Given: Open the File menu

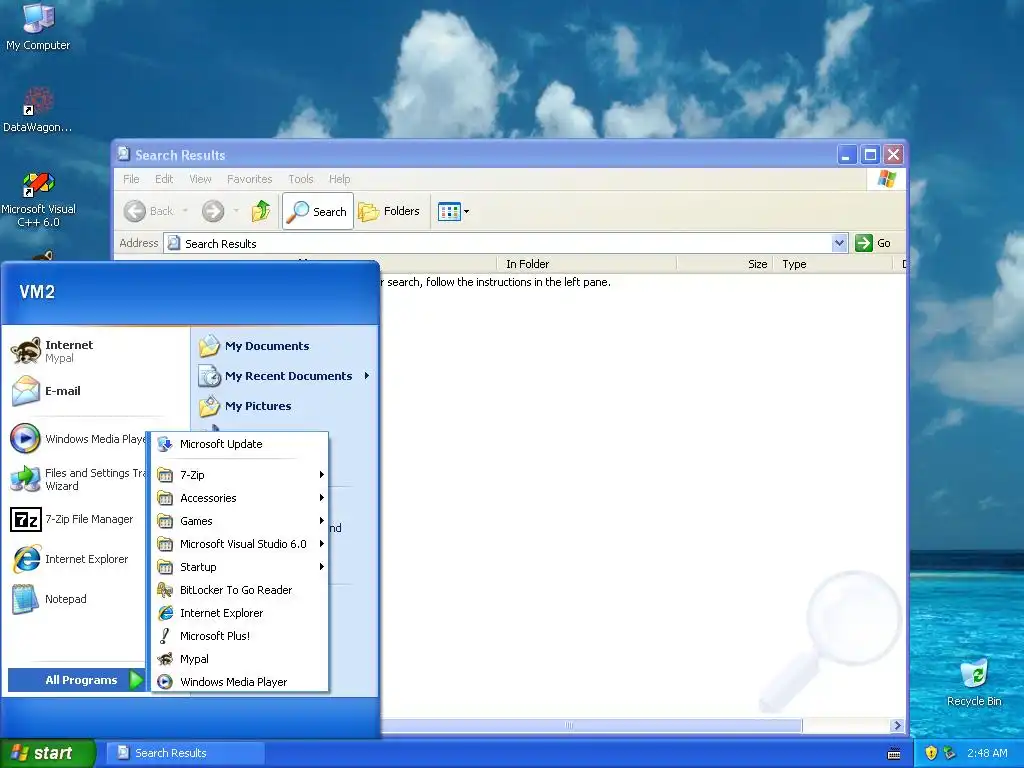Looking at the screenshot, I should 131,179.
